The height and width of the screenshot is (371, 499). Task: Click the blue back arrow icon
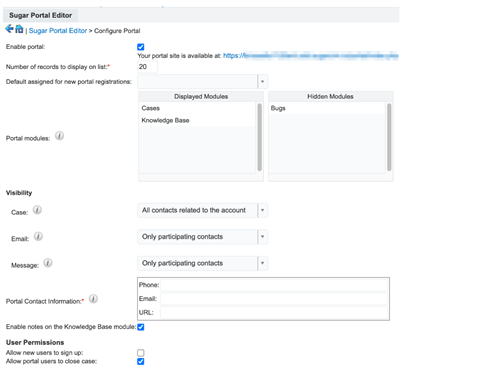coord(9,29)
